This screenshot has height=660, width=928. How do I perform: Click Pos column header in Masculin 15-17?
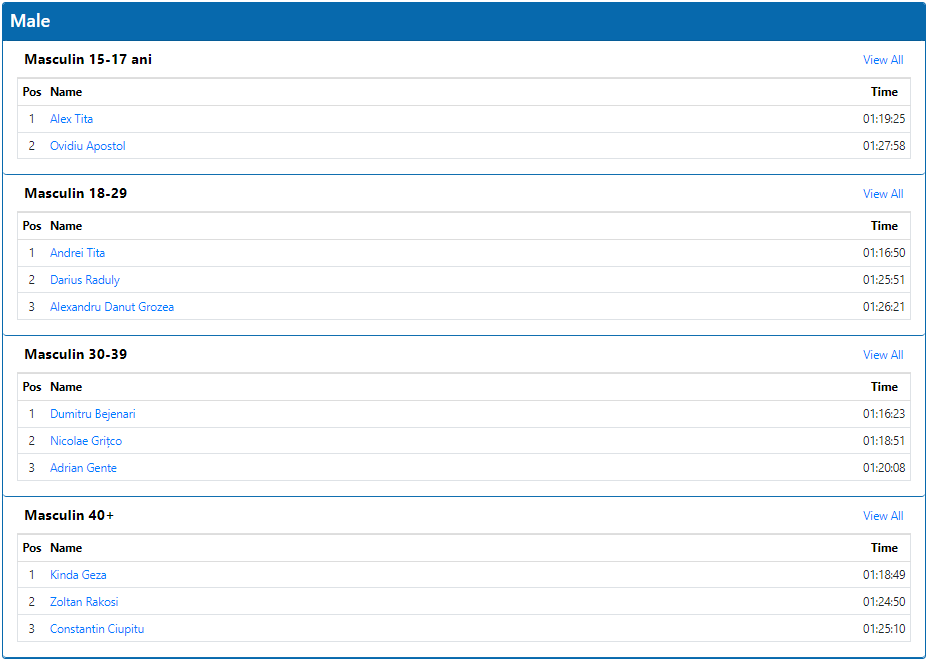pos(32,92)
